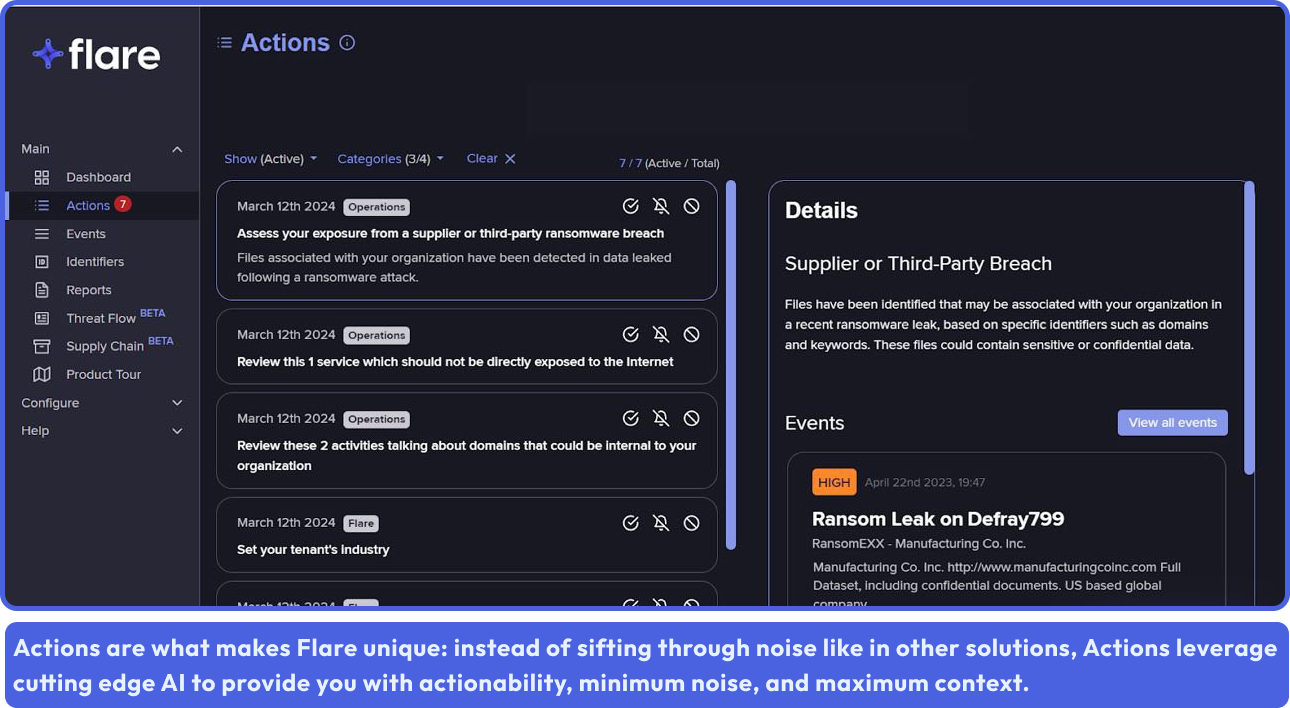Select the supplier ransomware breach action title

pos(450,233)
